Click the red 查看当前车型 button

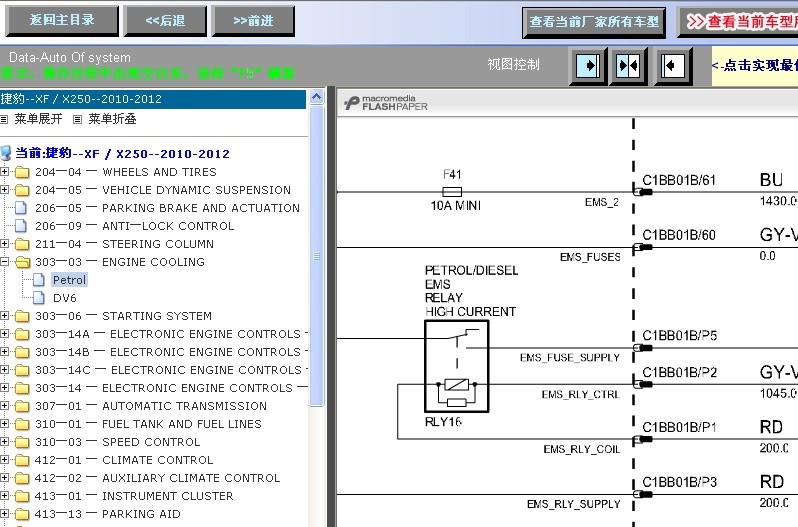coord(738,22)
